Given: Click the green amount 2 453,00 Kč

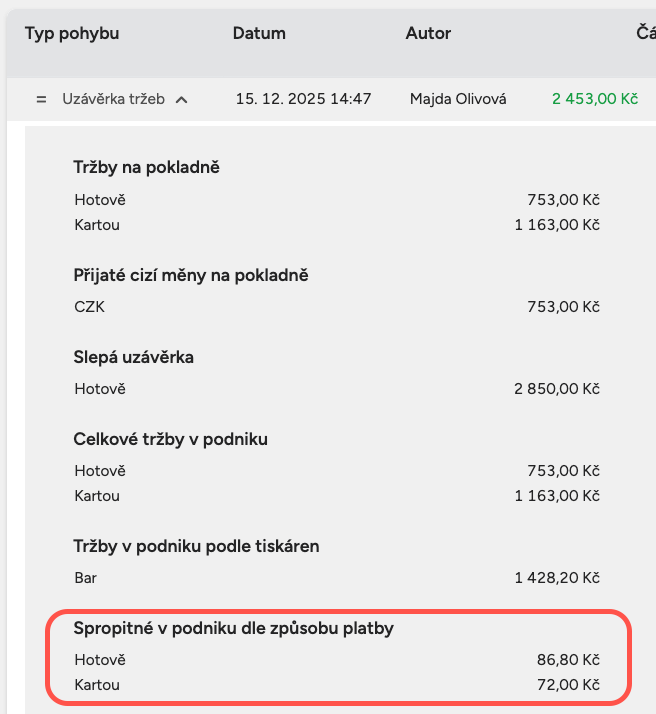Looking at the screenshot, I should 594,99.
